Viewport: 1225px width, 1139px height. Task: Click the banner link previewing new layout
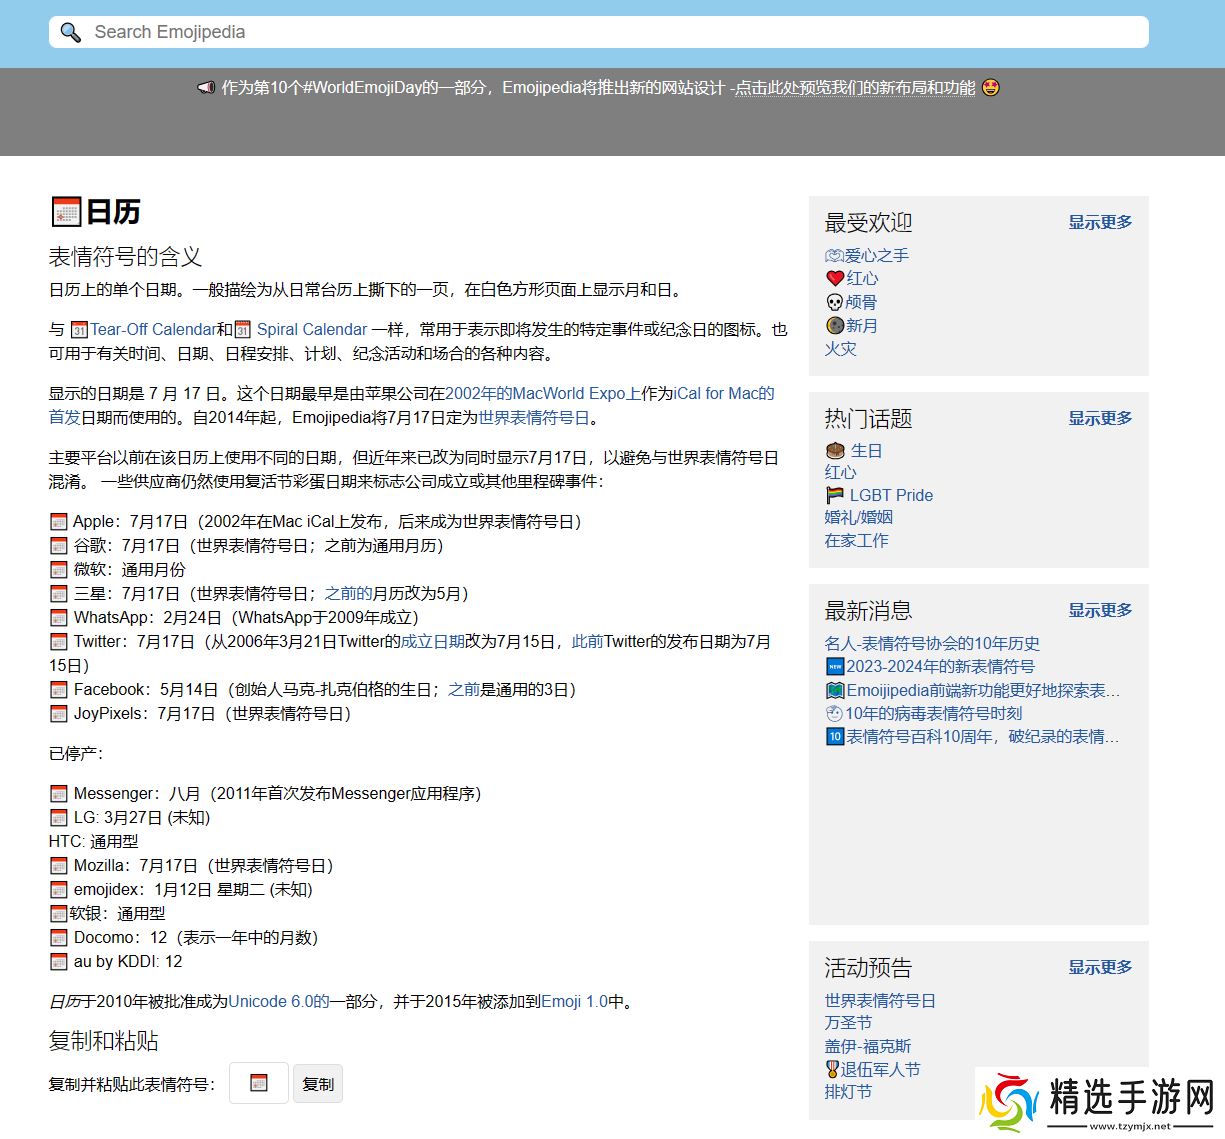pyautogui.click(x=854, y=88)
